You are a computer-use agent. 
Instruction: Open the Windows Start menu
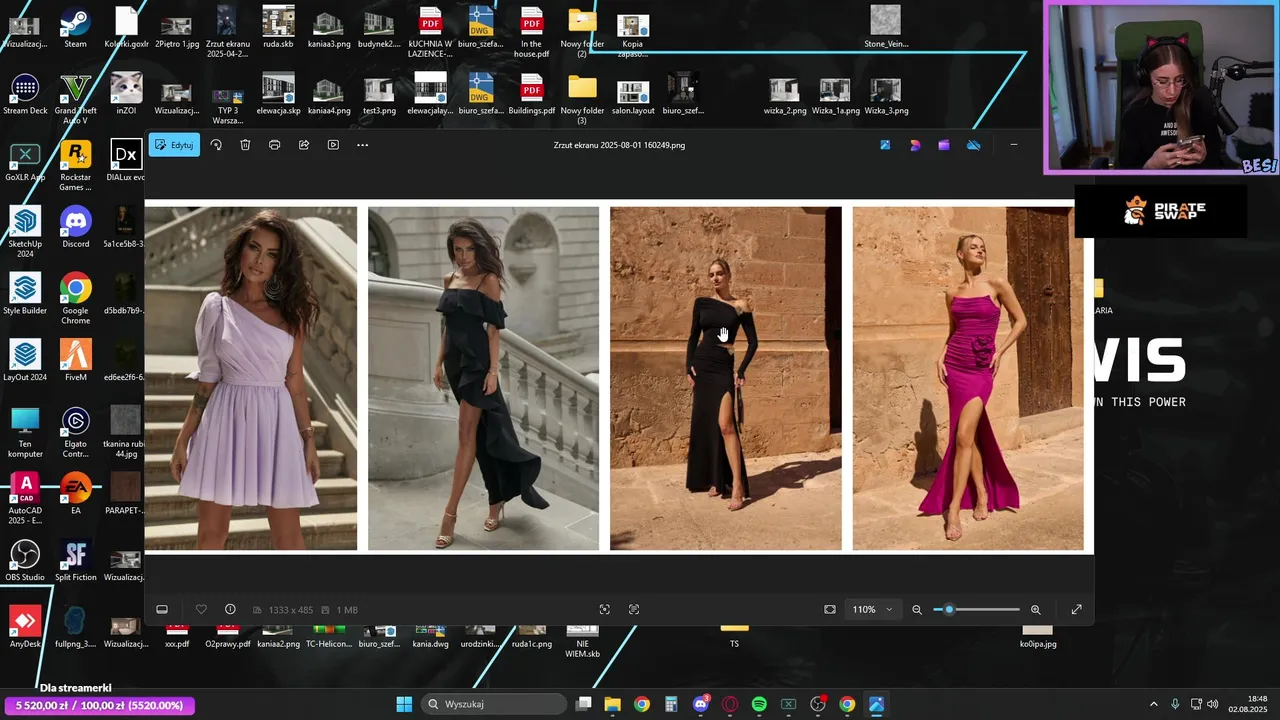click(404, 704)
